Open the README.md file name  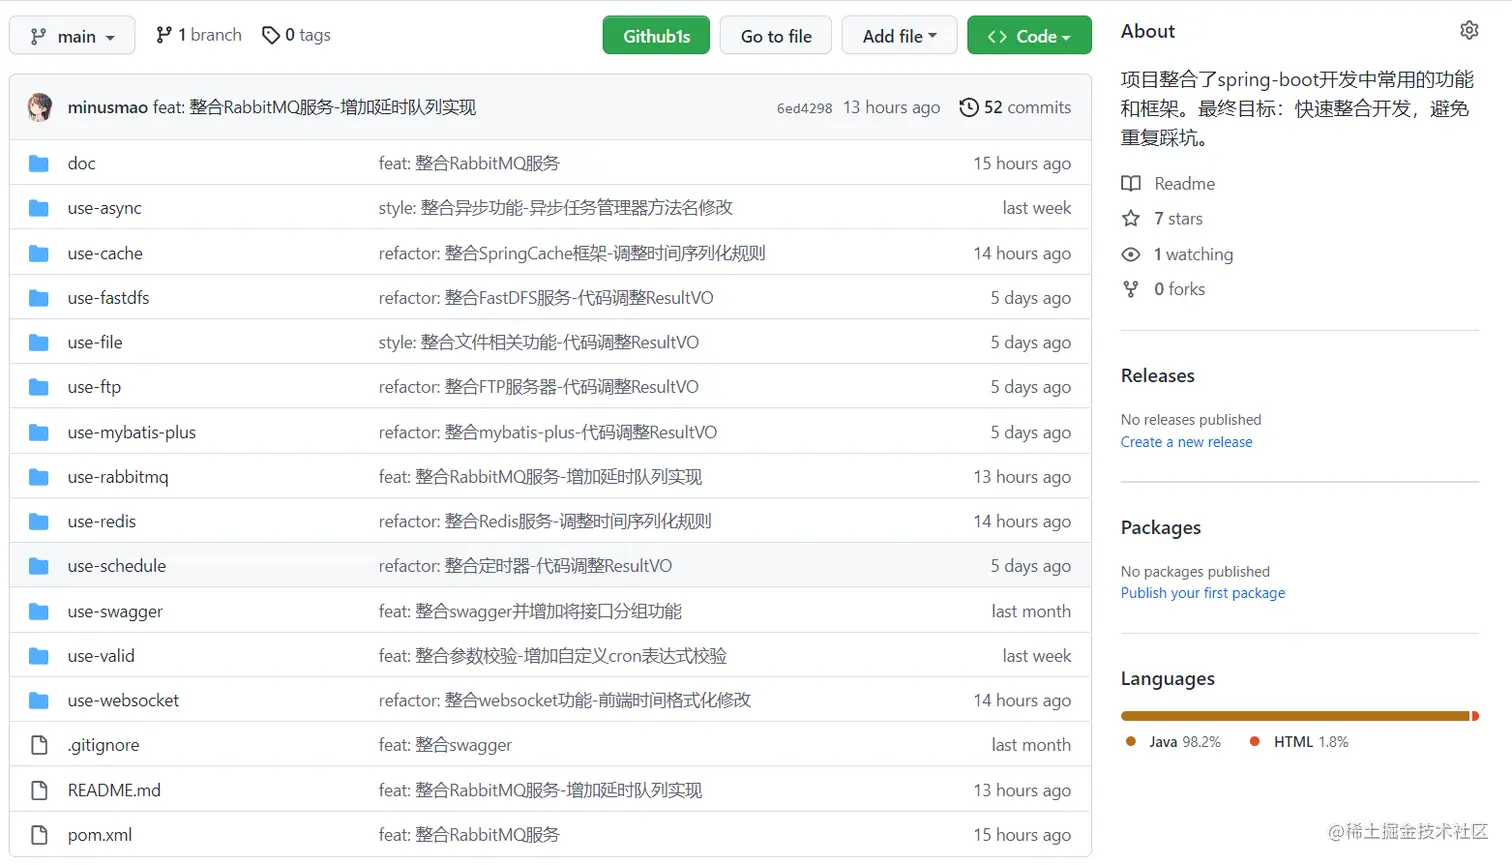point(114,790)
